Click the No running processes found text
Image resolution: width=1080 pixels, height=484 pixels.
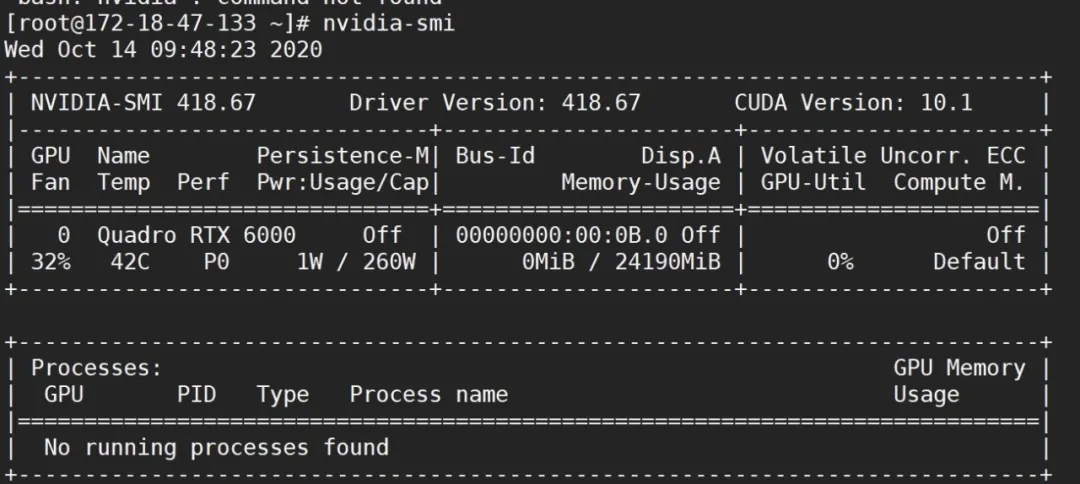point(216,448)
